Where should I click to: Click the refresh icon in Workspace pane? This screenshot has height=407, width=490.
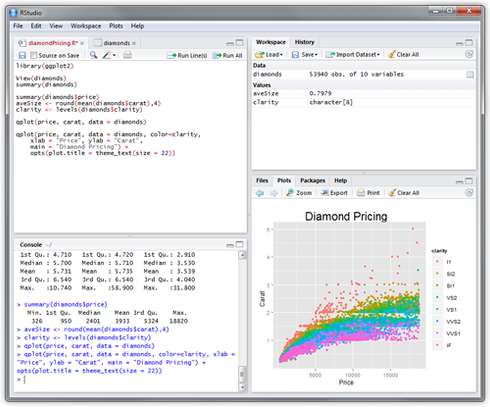(469, 54)
